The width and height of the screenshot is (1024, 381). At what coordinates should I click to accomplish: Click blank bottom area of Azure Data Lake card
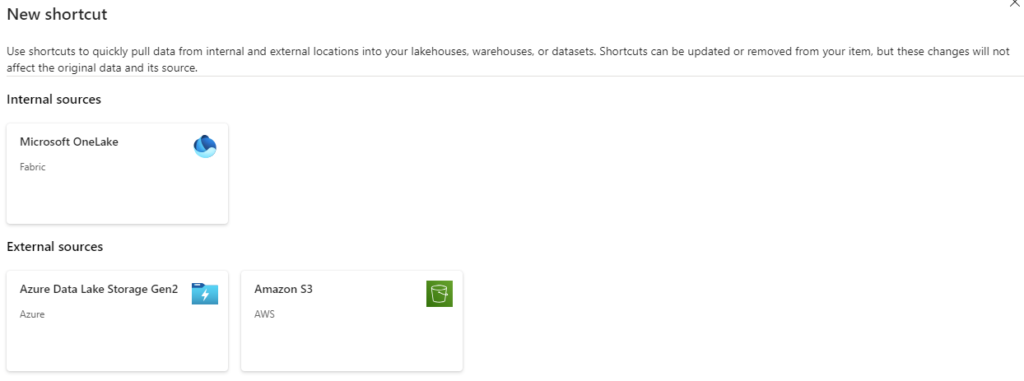118,346
